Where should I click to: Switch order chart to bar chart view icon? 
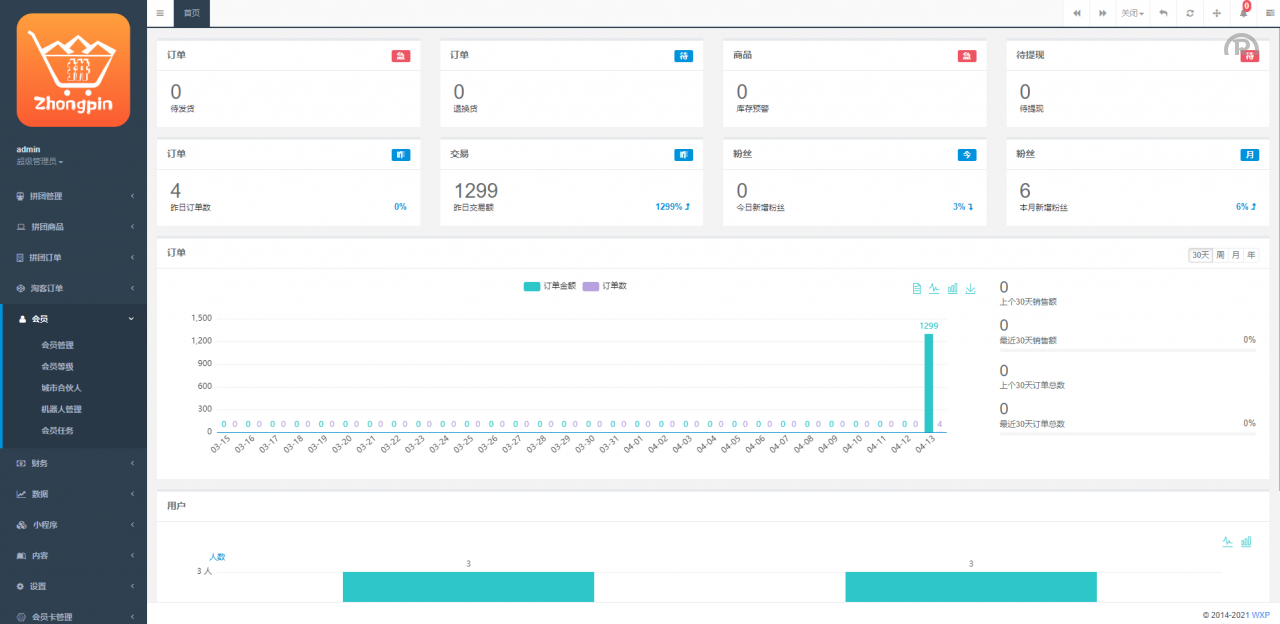952,289
